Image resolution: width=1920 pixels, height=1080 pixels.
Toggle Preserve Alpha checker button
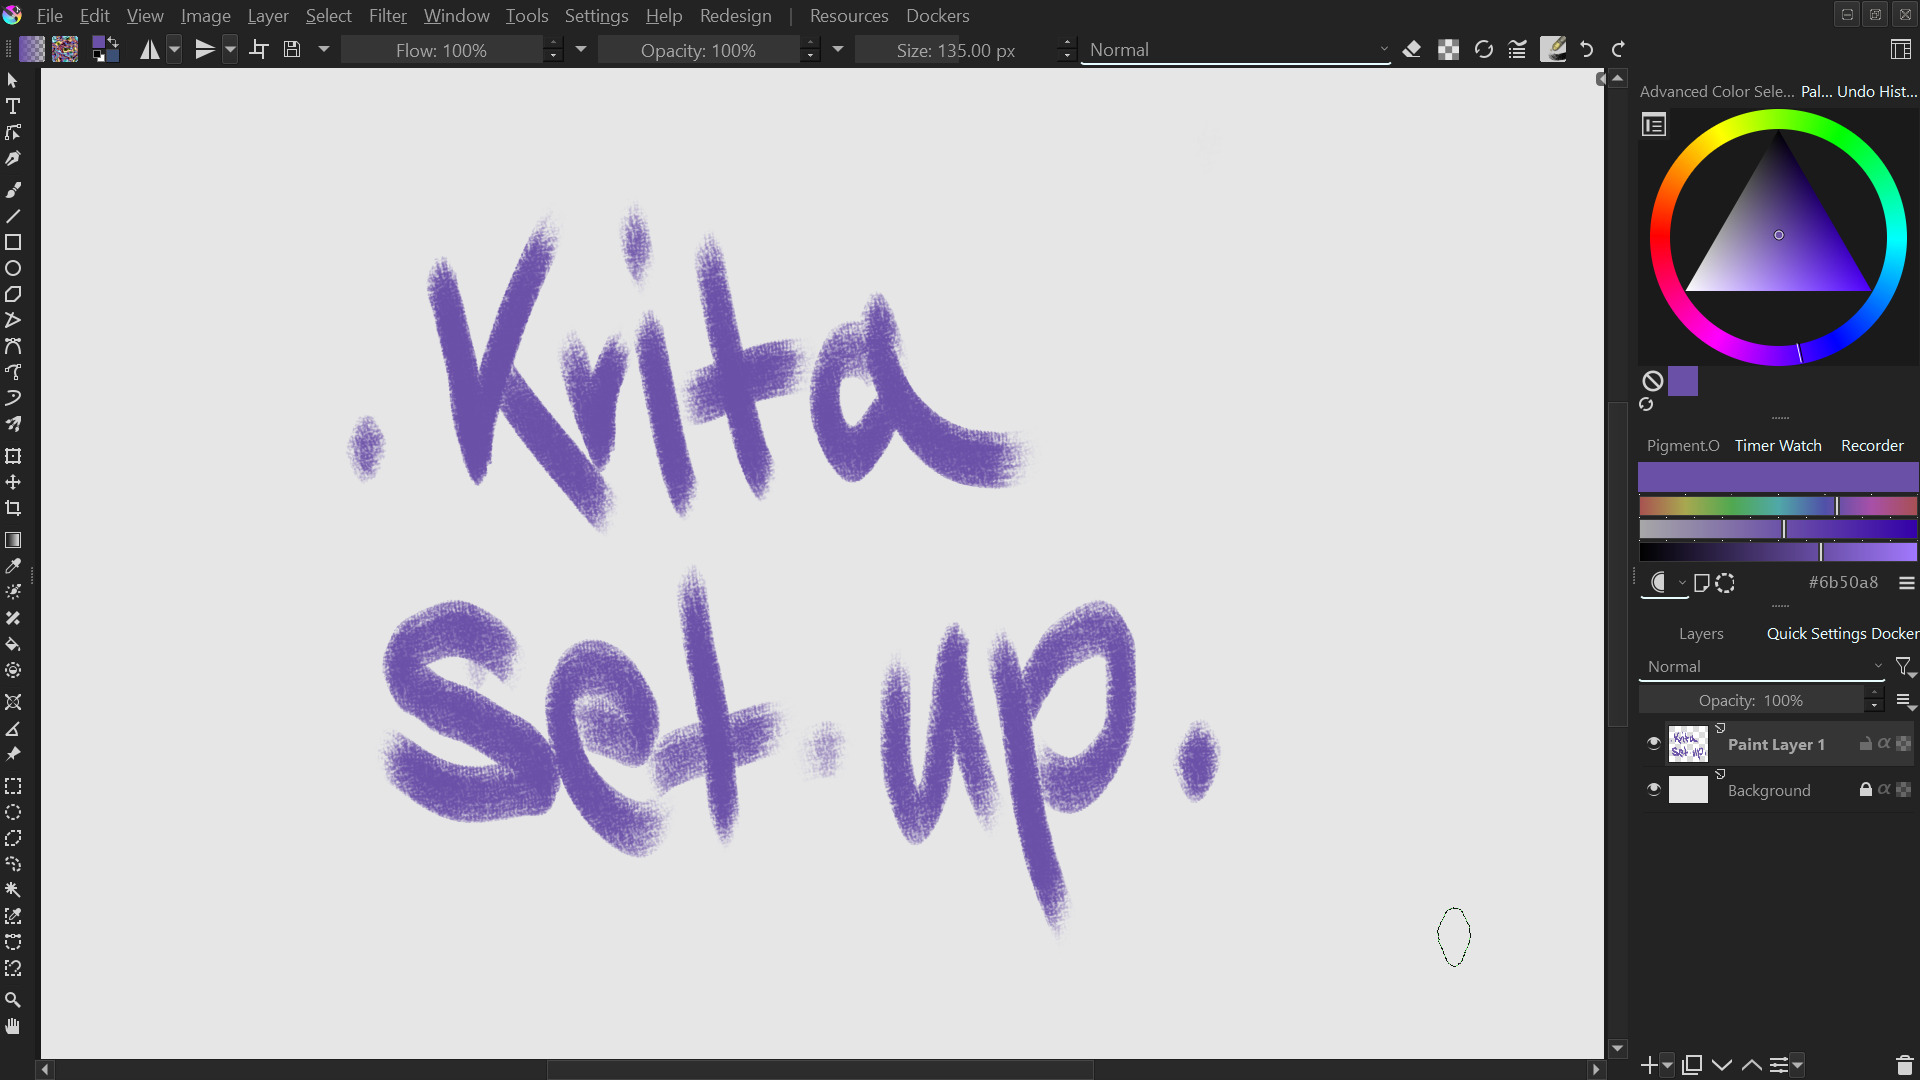(x=1448, y=50)
